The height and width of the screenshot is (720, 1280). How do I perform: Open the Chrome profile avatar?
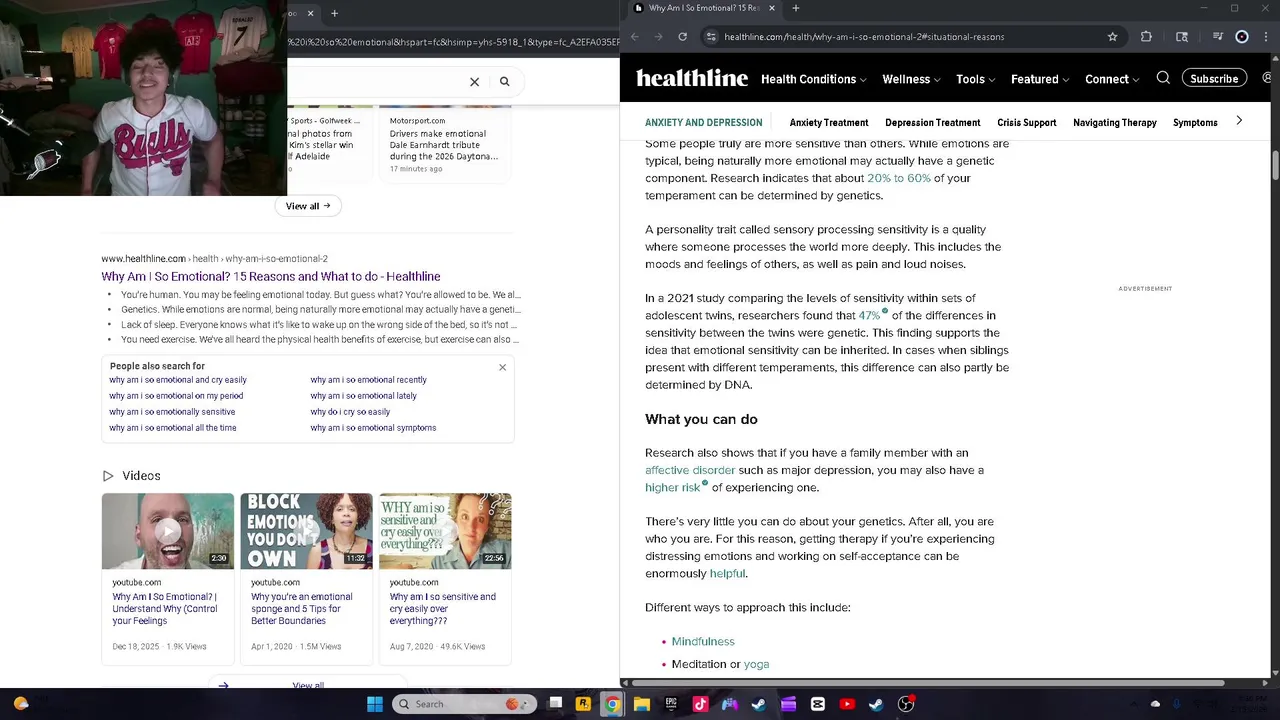coord(1242,37)
